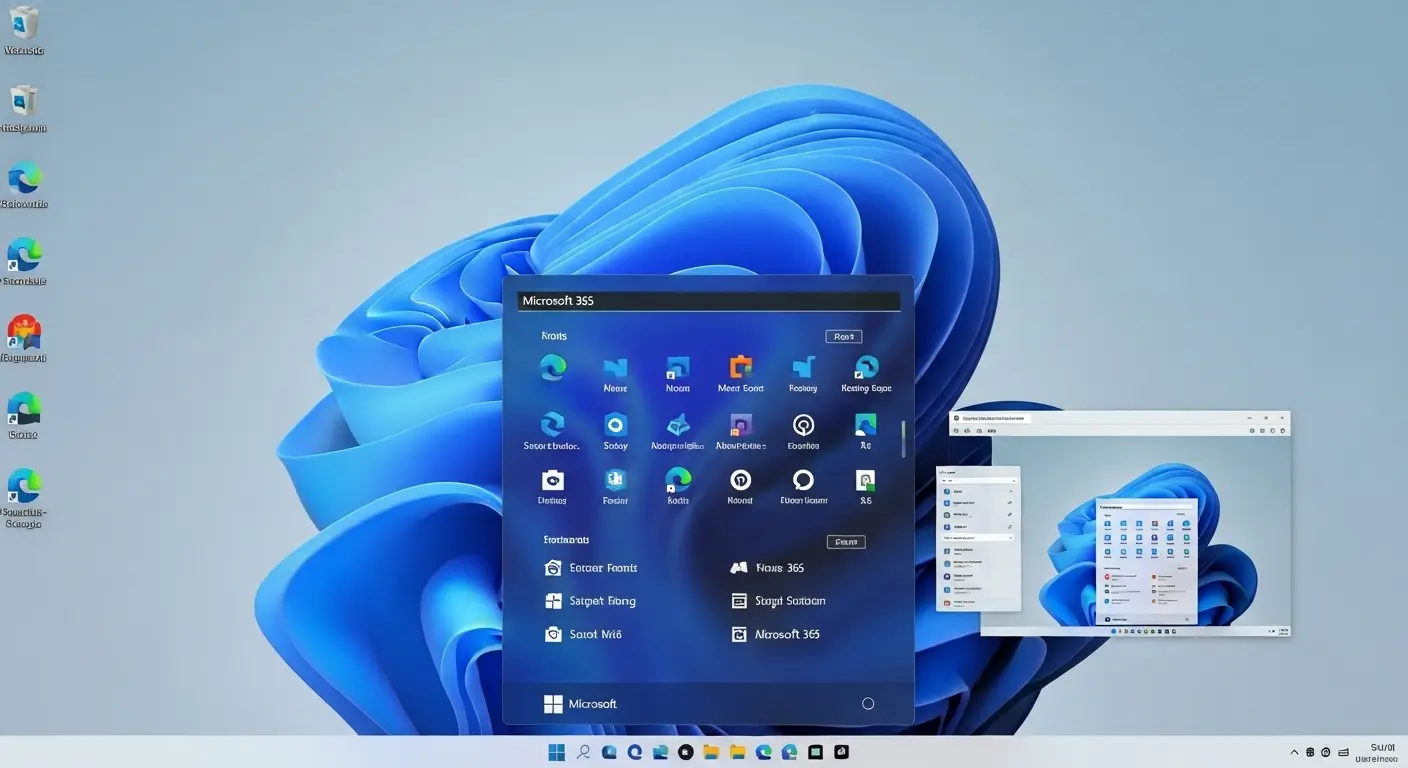
Task: Open the 'Reaiitz' Edge-style app icon
Action: click(x=678, y=480)
